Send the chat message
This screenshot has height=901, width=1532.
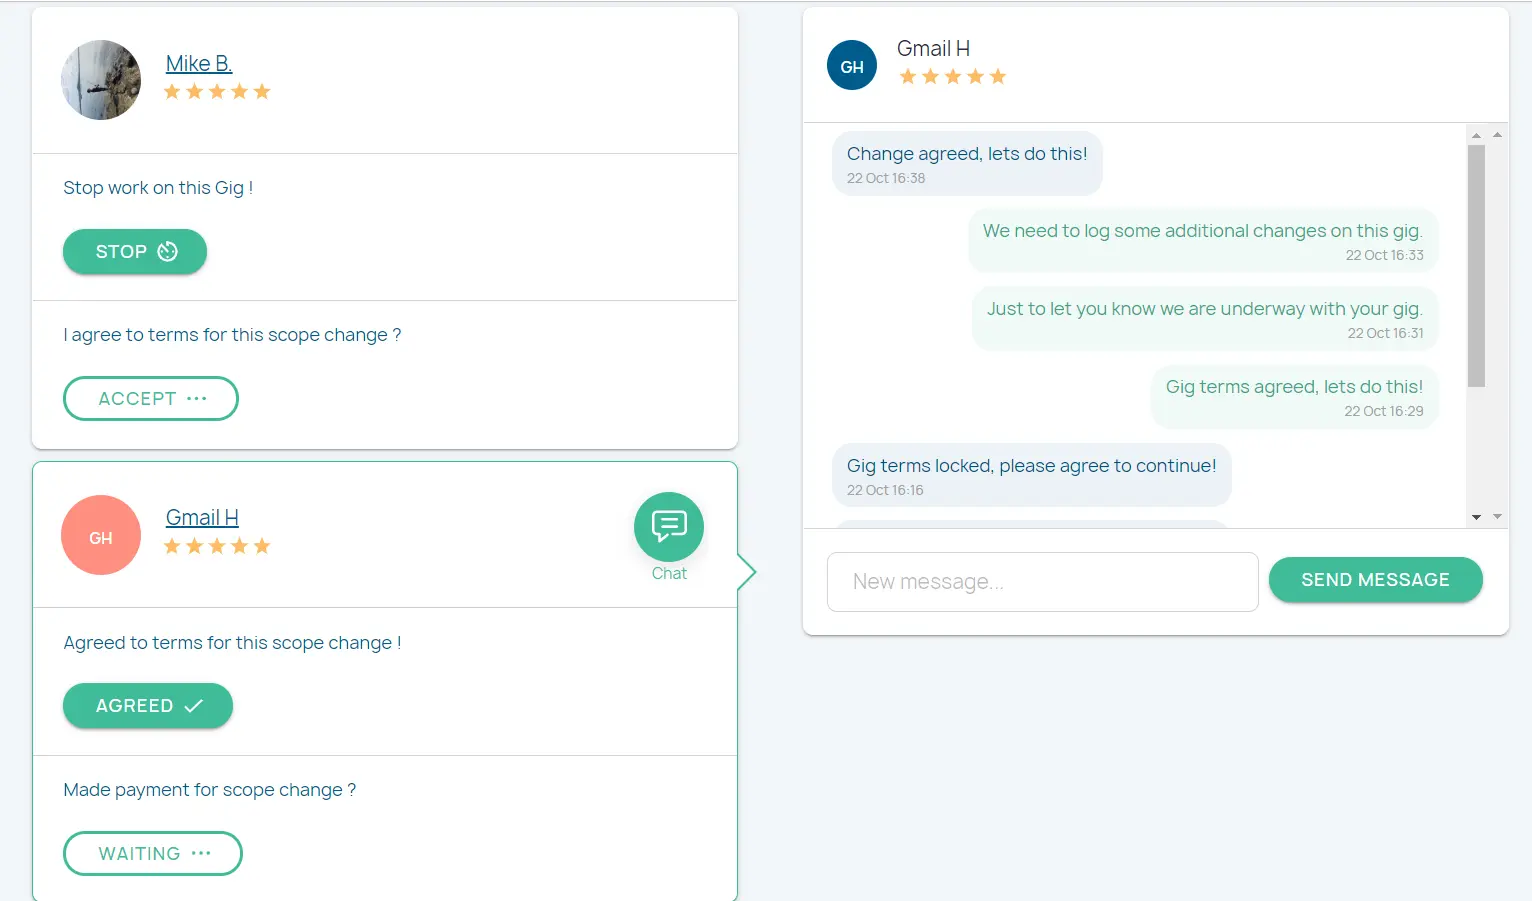coord(1375,580)
